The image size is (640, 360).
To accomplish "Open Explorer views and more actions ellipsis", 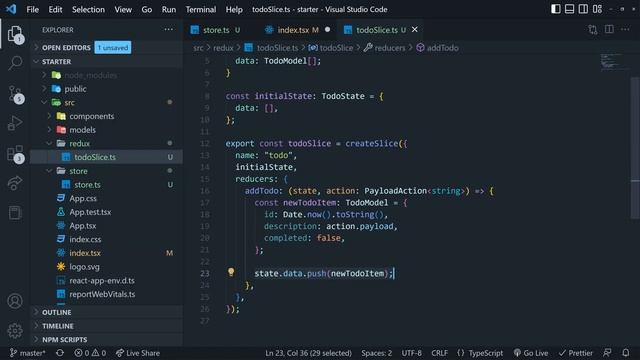I will (169, 29).
